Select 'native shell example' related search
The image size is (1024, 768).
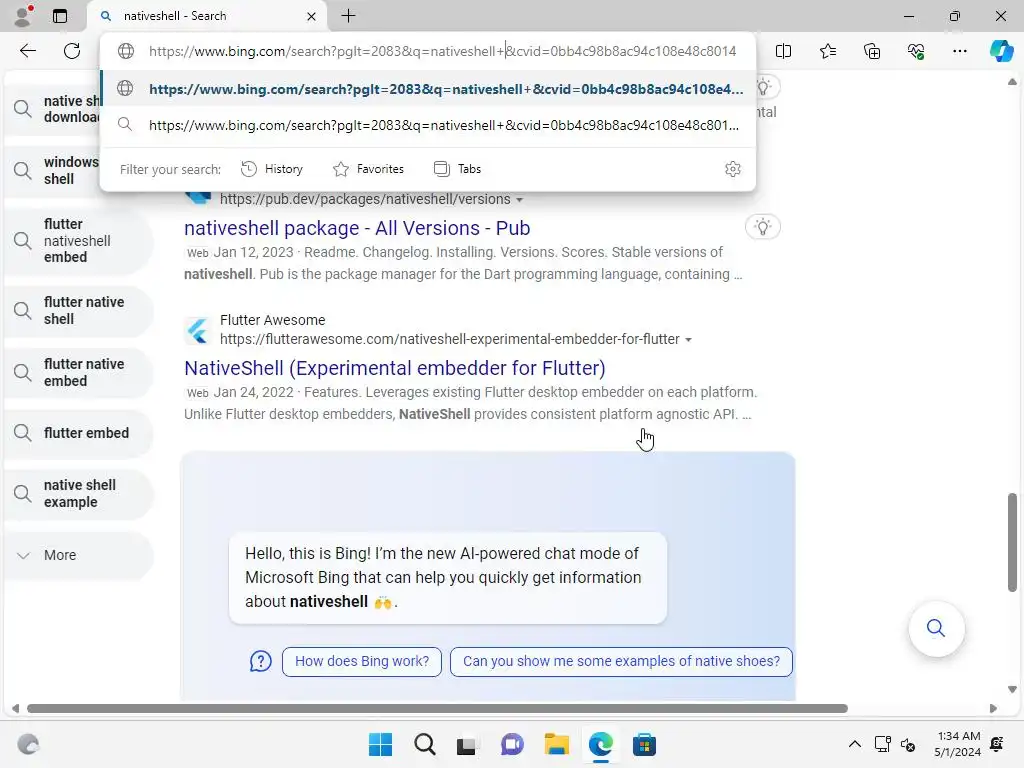click(78, 494)
